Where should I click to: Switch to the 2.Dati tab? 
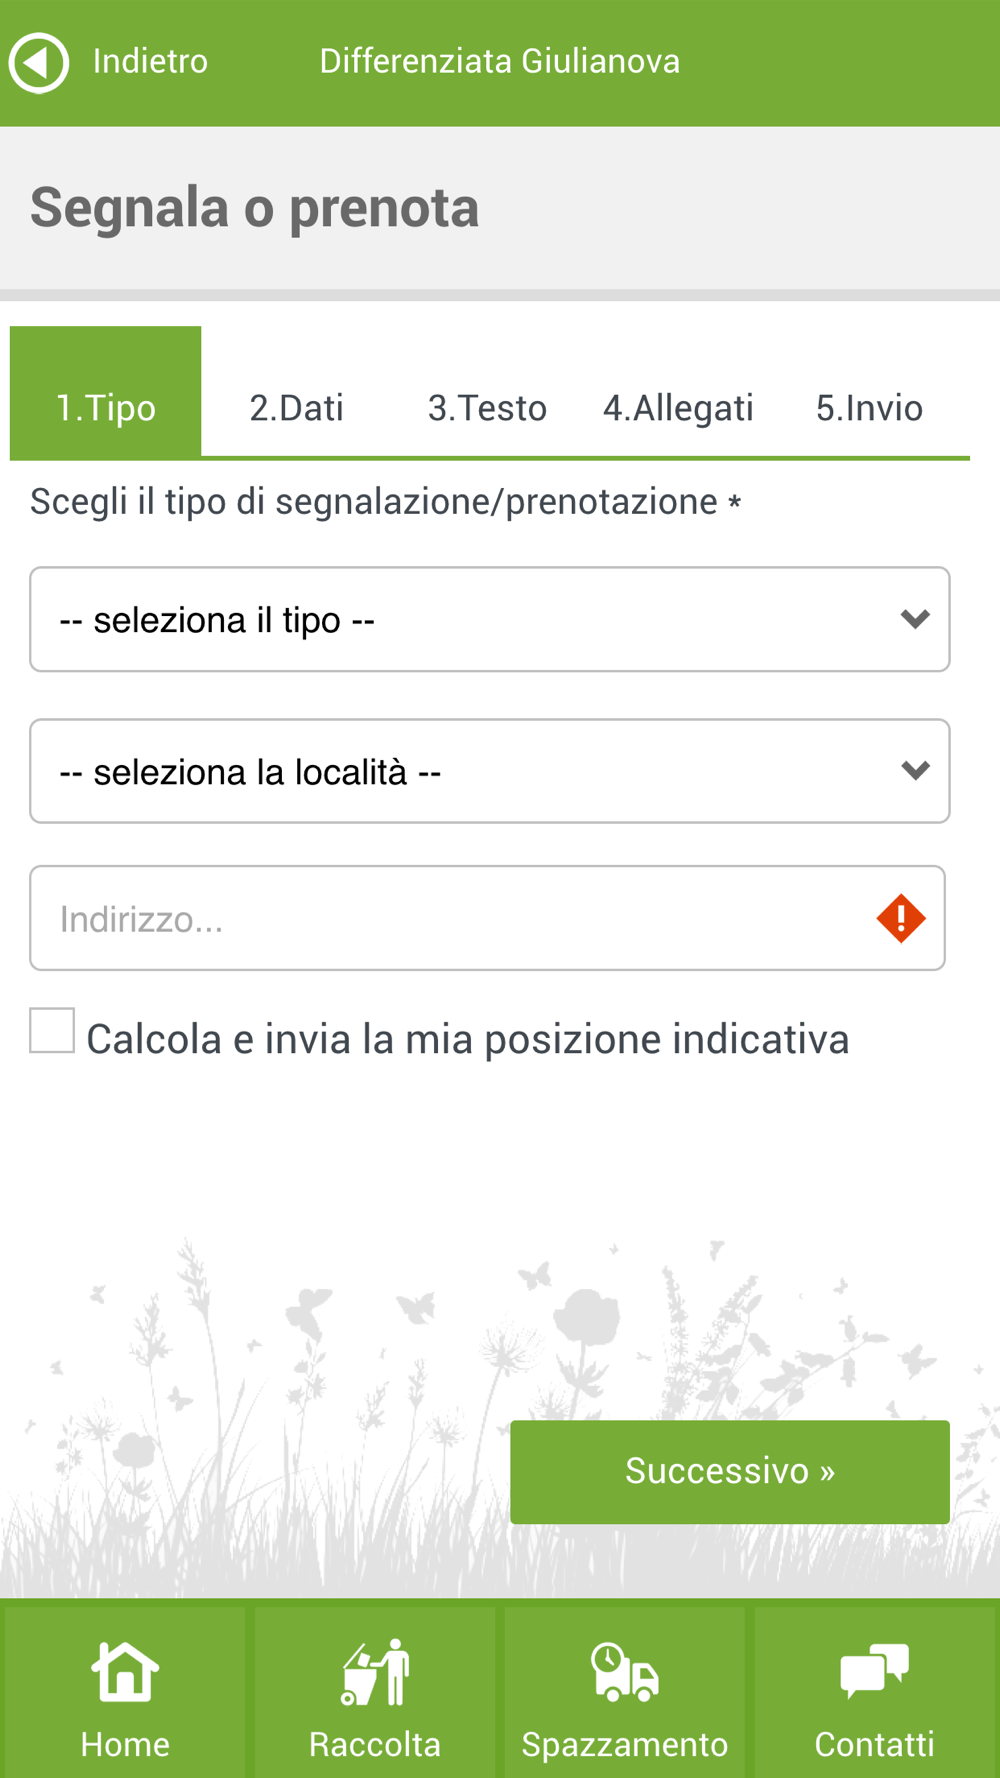(x=296, y=408)
